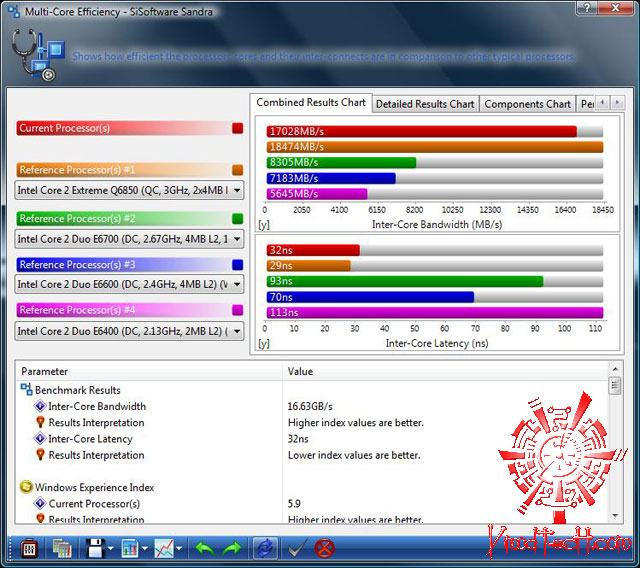Click the blue refresh icon
The image size is (640, 568).
coord(265,548)
